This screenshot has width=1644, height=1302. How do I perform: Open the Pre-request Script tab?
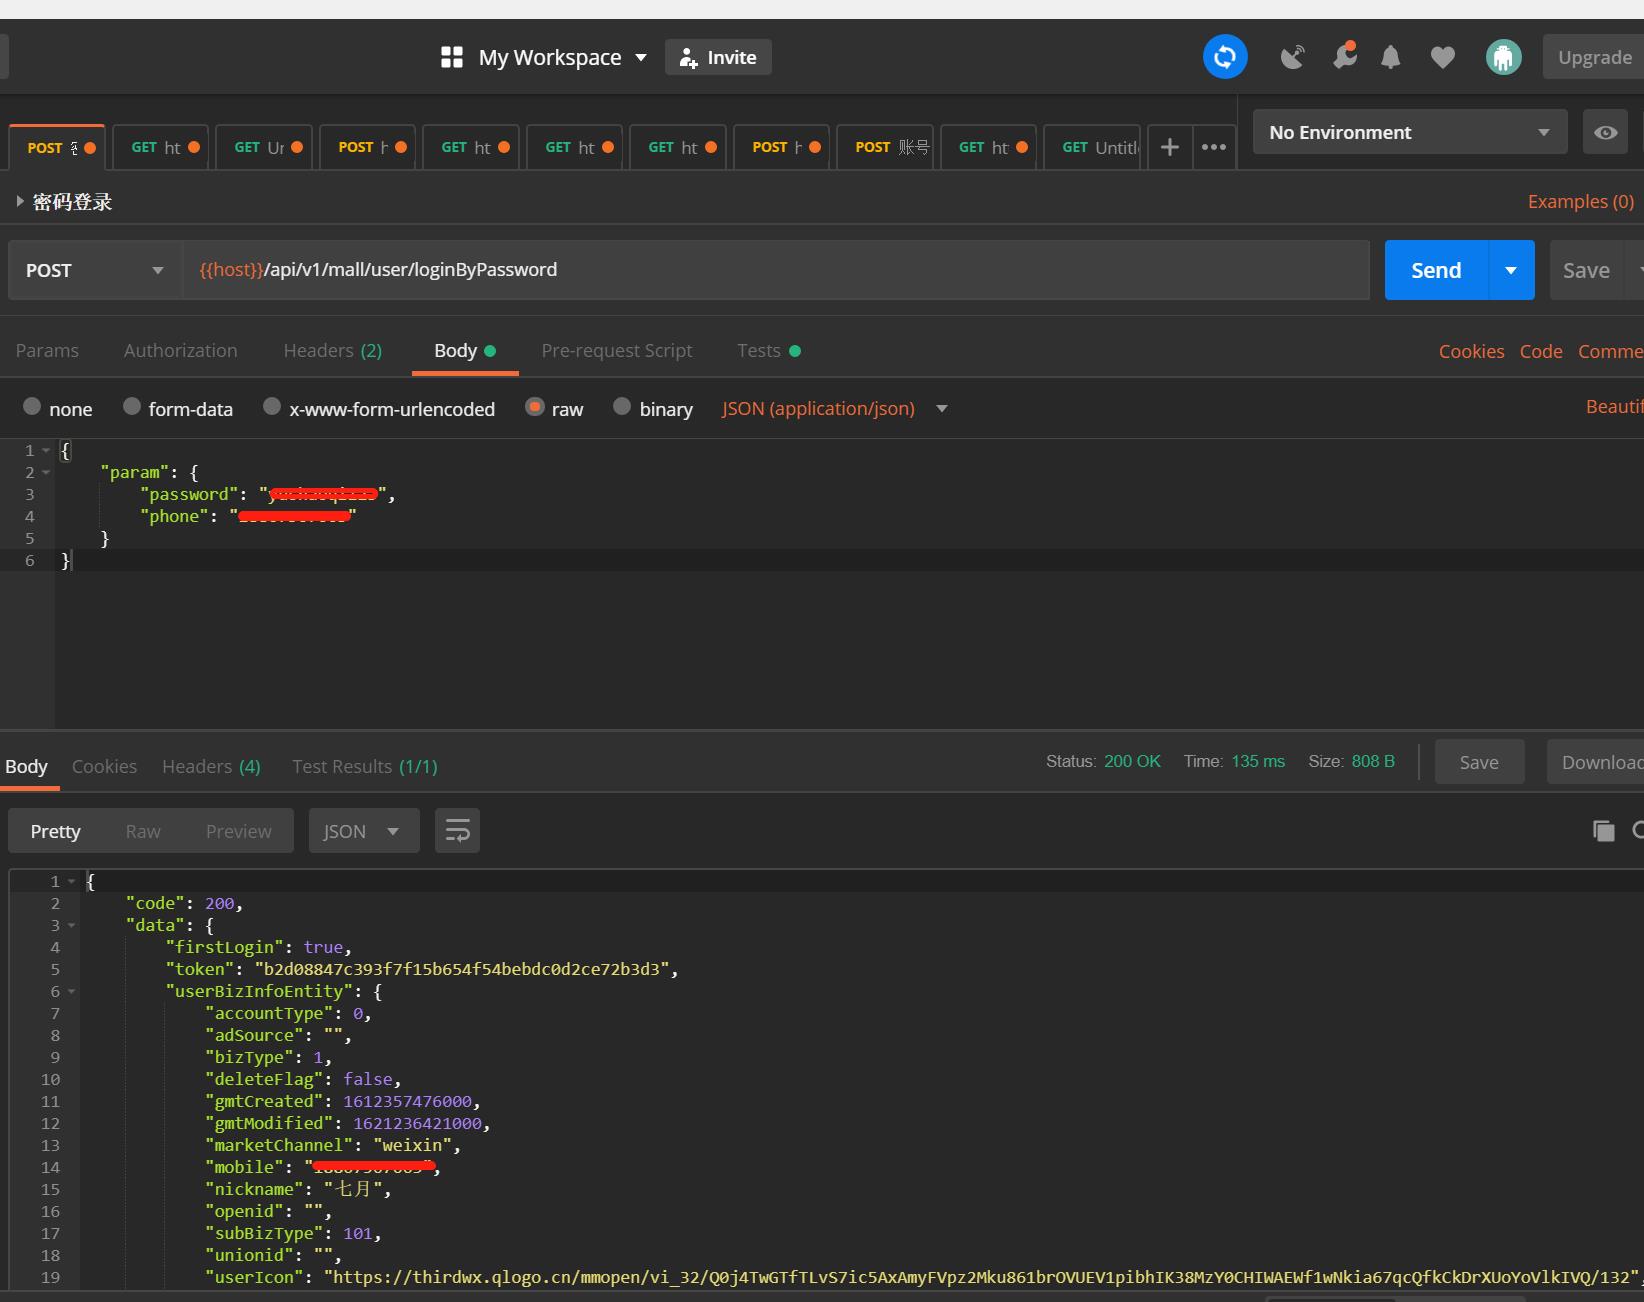coord(617,350)
